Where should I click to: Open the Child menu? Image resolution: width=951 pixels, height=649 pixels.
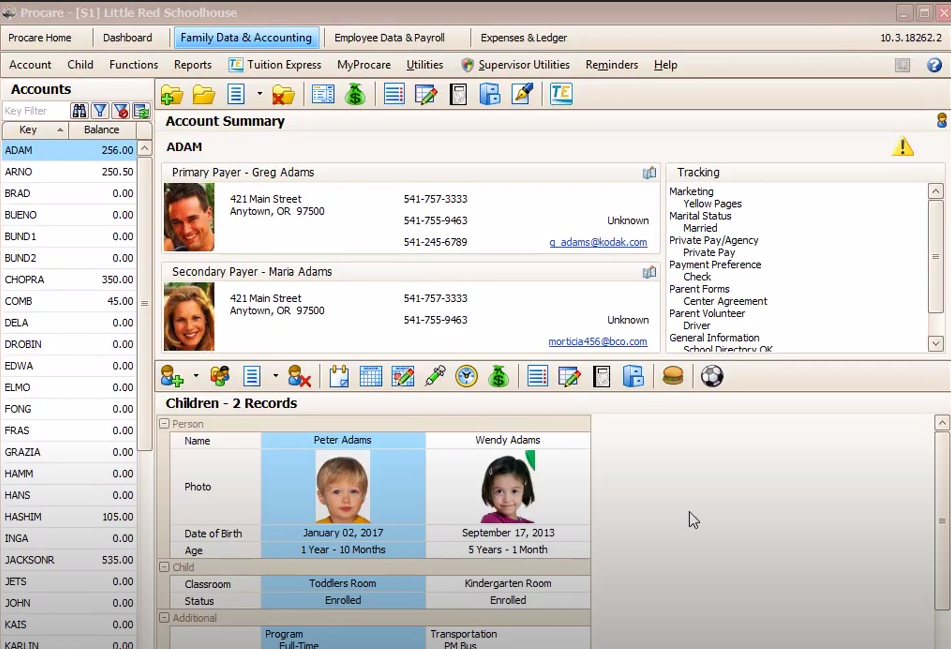tap(80, 65)
